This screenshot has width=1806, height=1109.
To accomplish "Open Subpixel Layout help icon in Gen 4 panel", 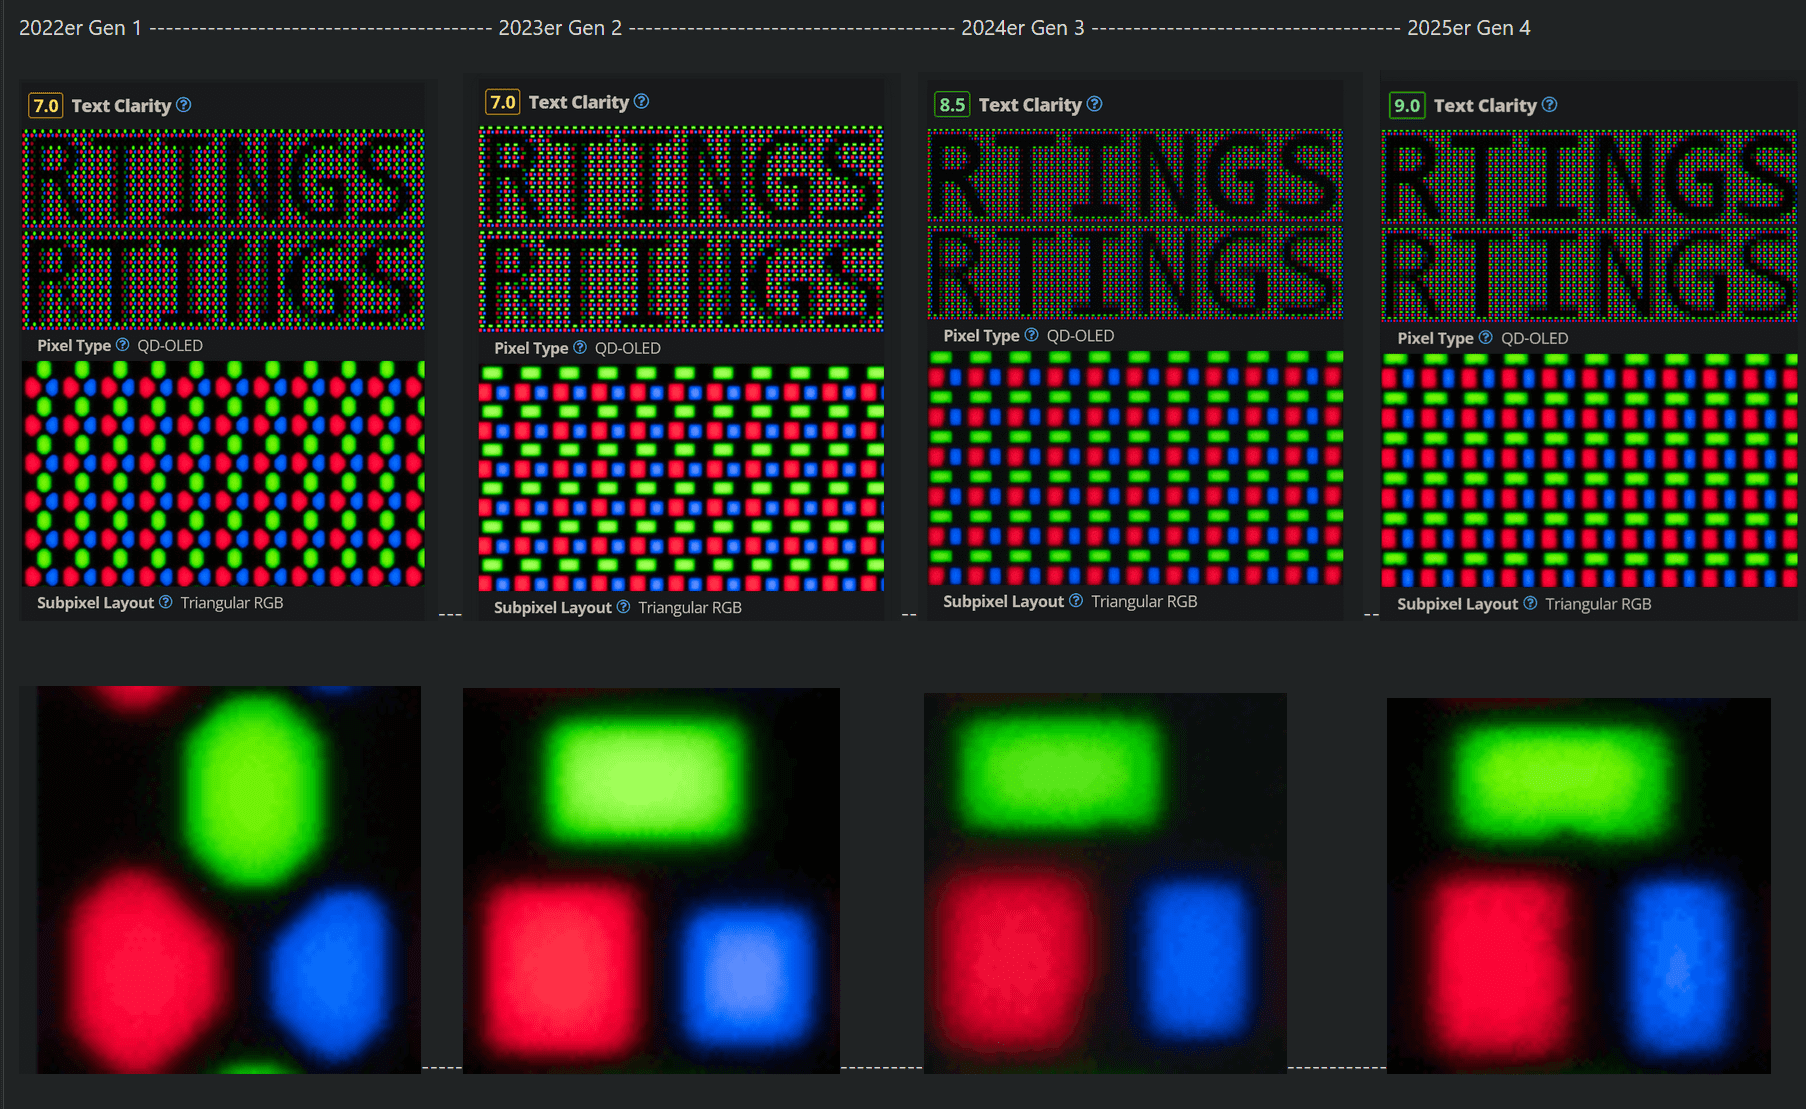I will [1530, 603].
